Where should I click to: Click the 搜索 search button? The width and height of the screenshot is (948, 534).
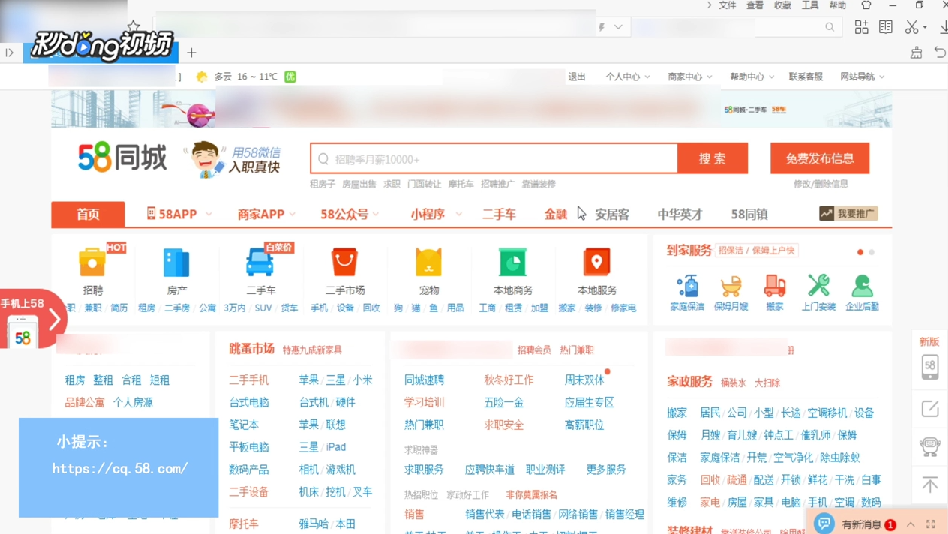coord(712,158)
